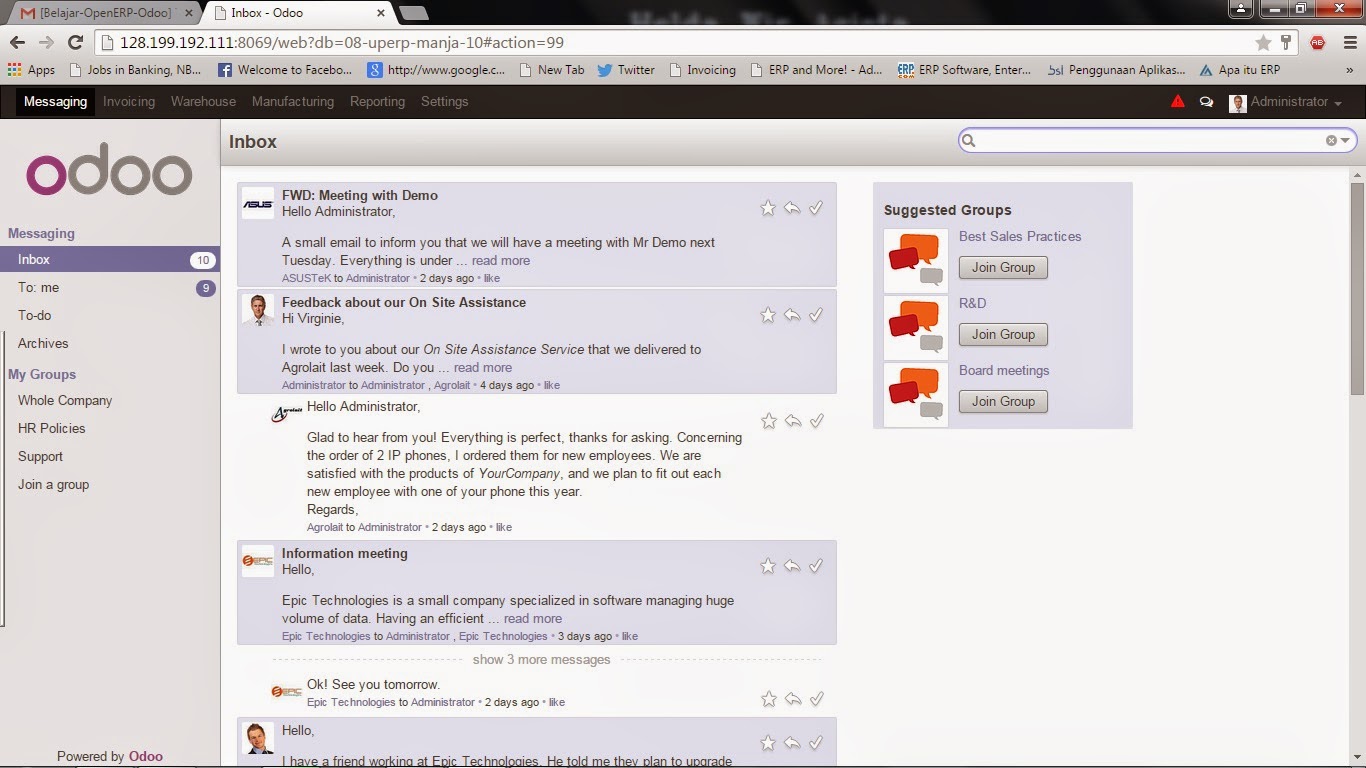1366x768 pixels.
Task: Open the Invoicing menu
Action: (x=129, y=101)
